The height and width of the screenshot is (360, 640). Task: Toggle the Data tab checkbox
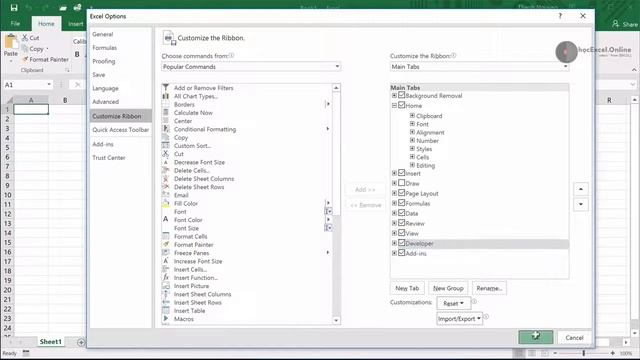click(402, 213)
